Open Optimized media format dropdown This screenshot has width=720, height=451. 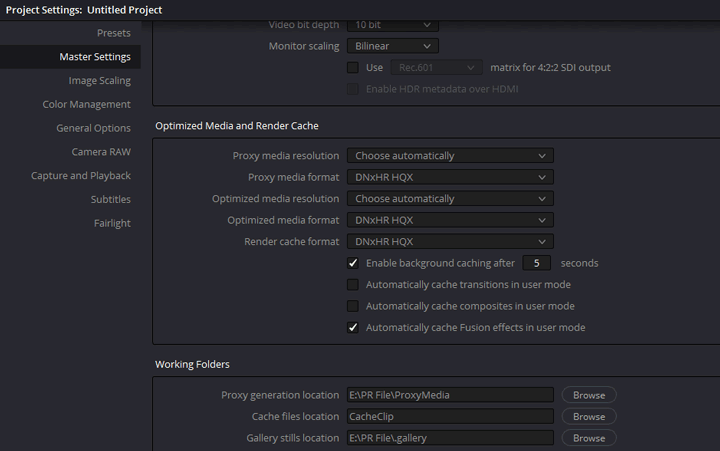pyautogui.click(x=450, y=220)
